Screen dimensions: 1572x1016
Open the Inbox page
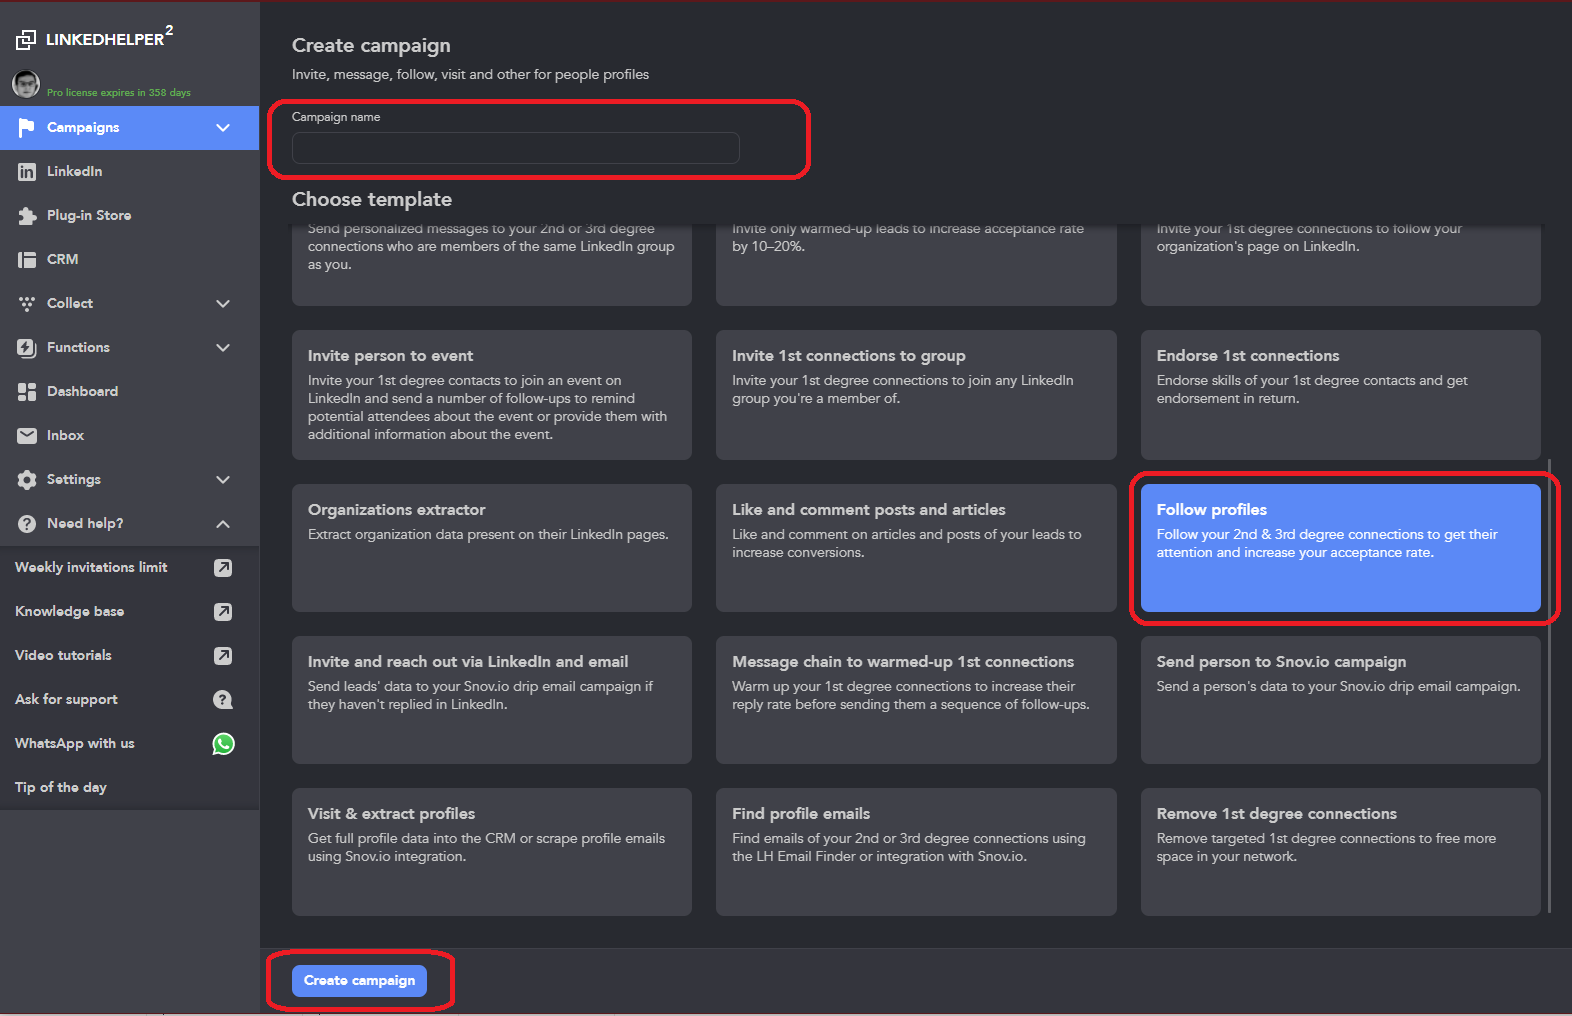coord(130,436)
